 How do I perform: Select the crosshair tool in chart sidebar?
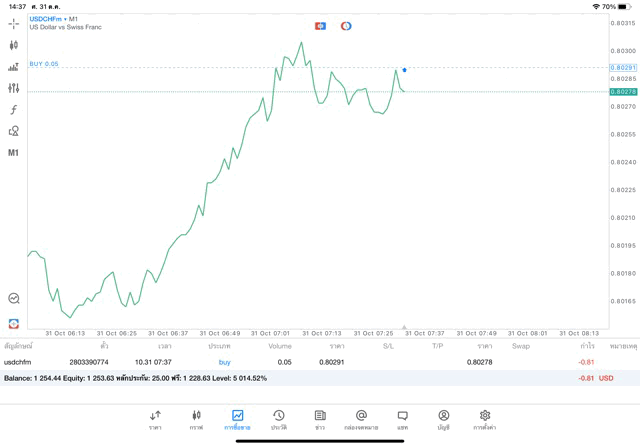(14, 22)
